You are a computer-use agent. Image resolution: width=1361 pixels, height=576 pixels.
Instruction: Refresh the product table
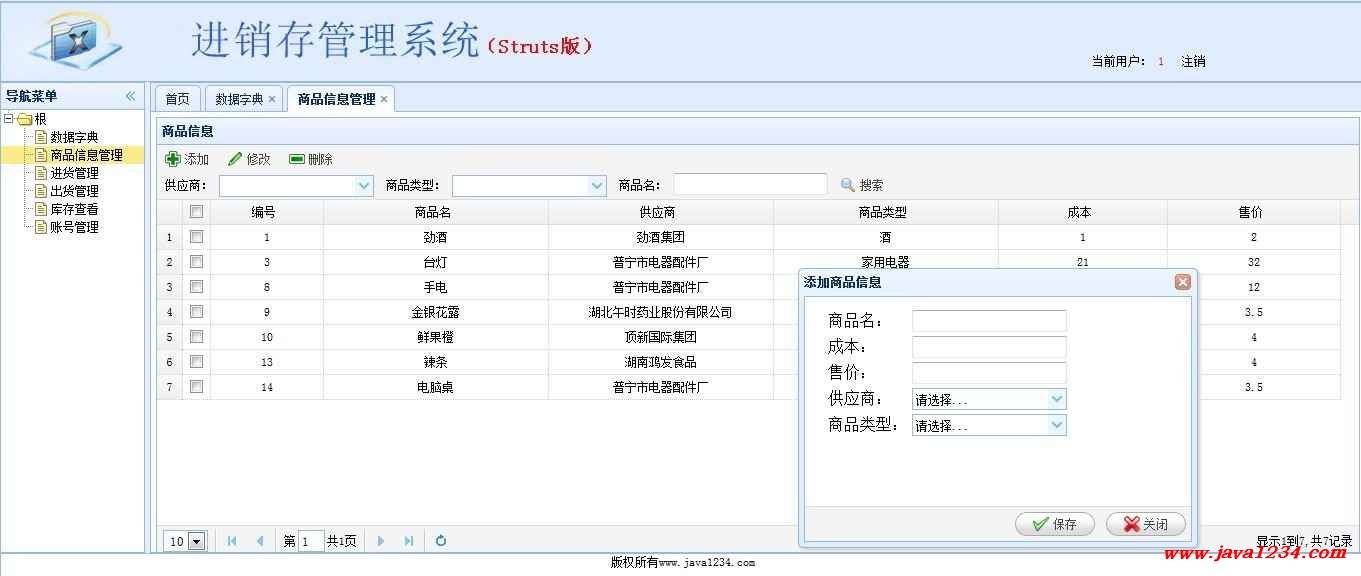[440, 541]
